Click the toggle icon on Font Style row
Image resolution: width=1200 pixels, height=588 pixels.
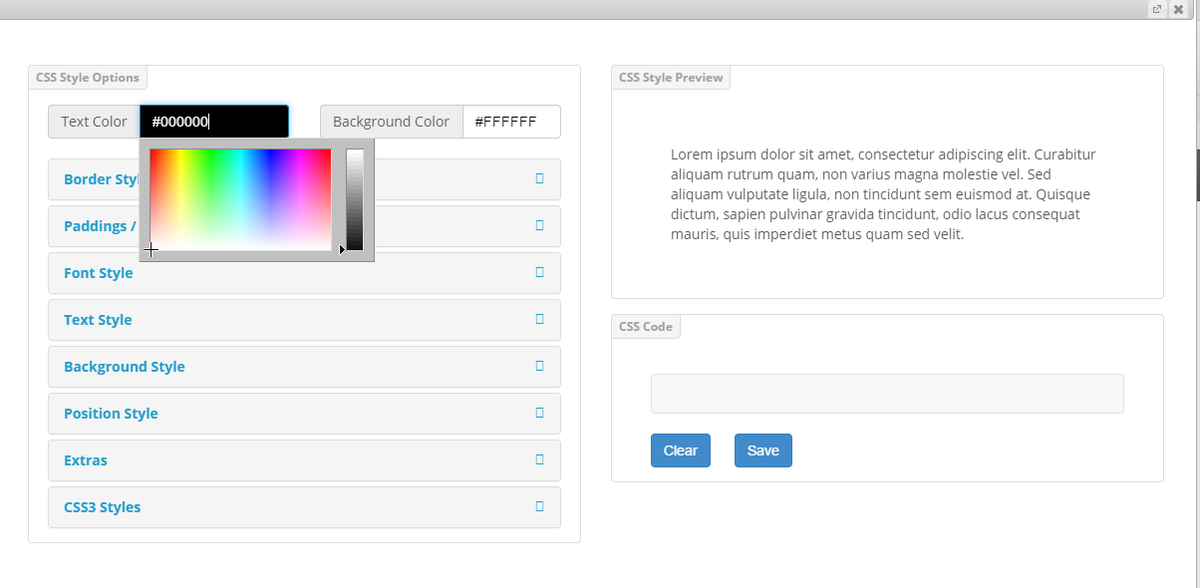click(540, 272)
